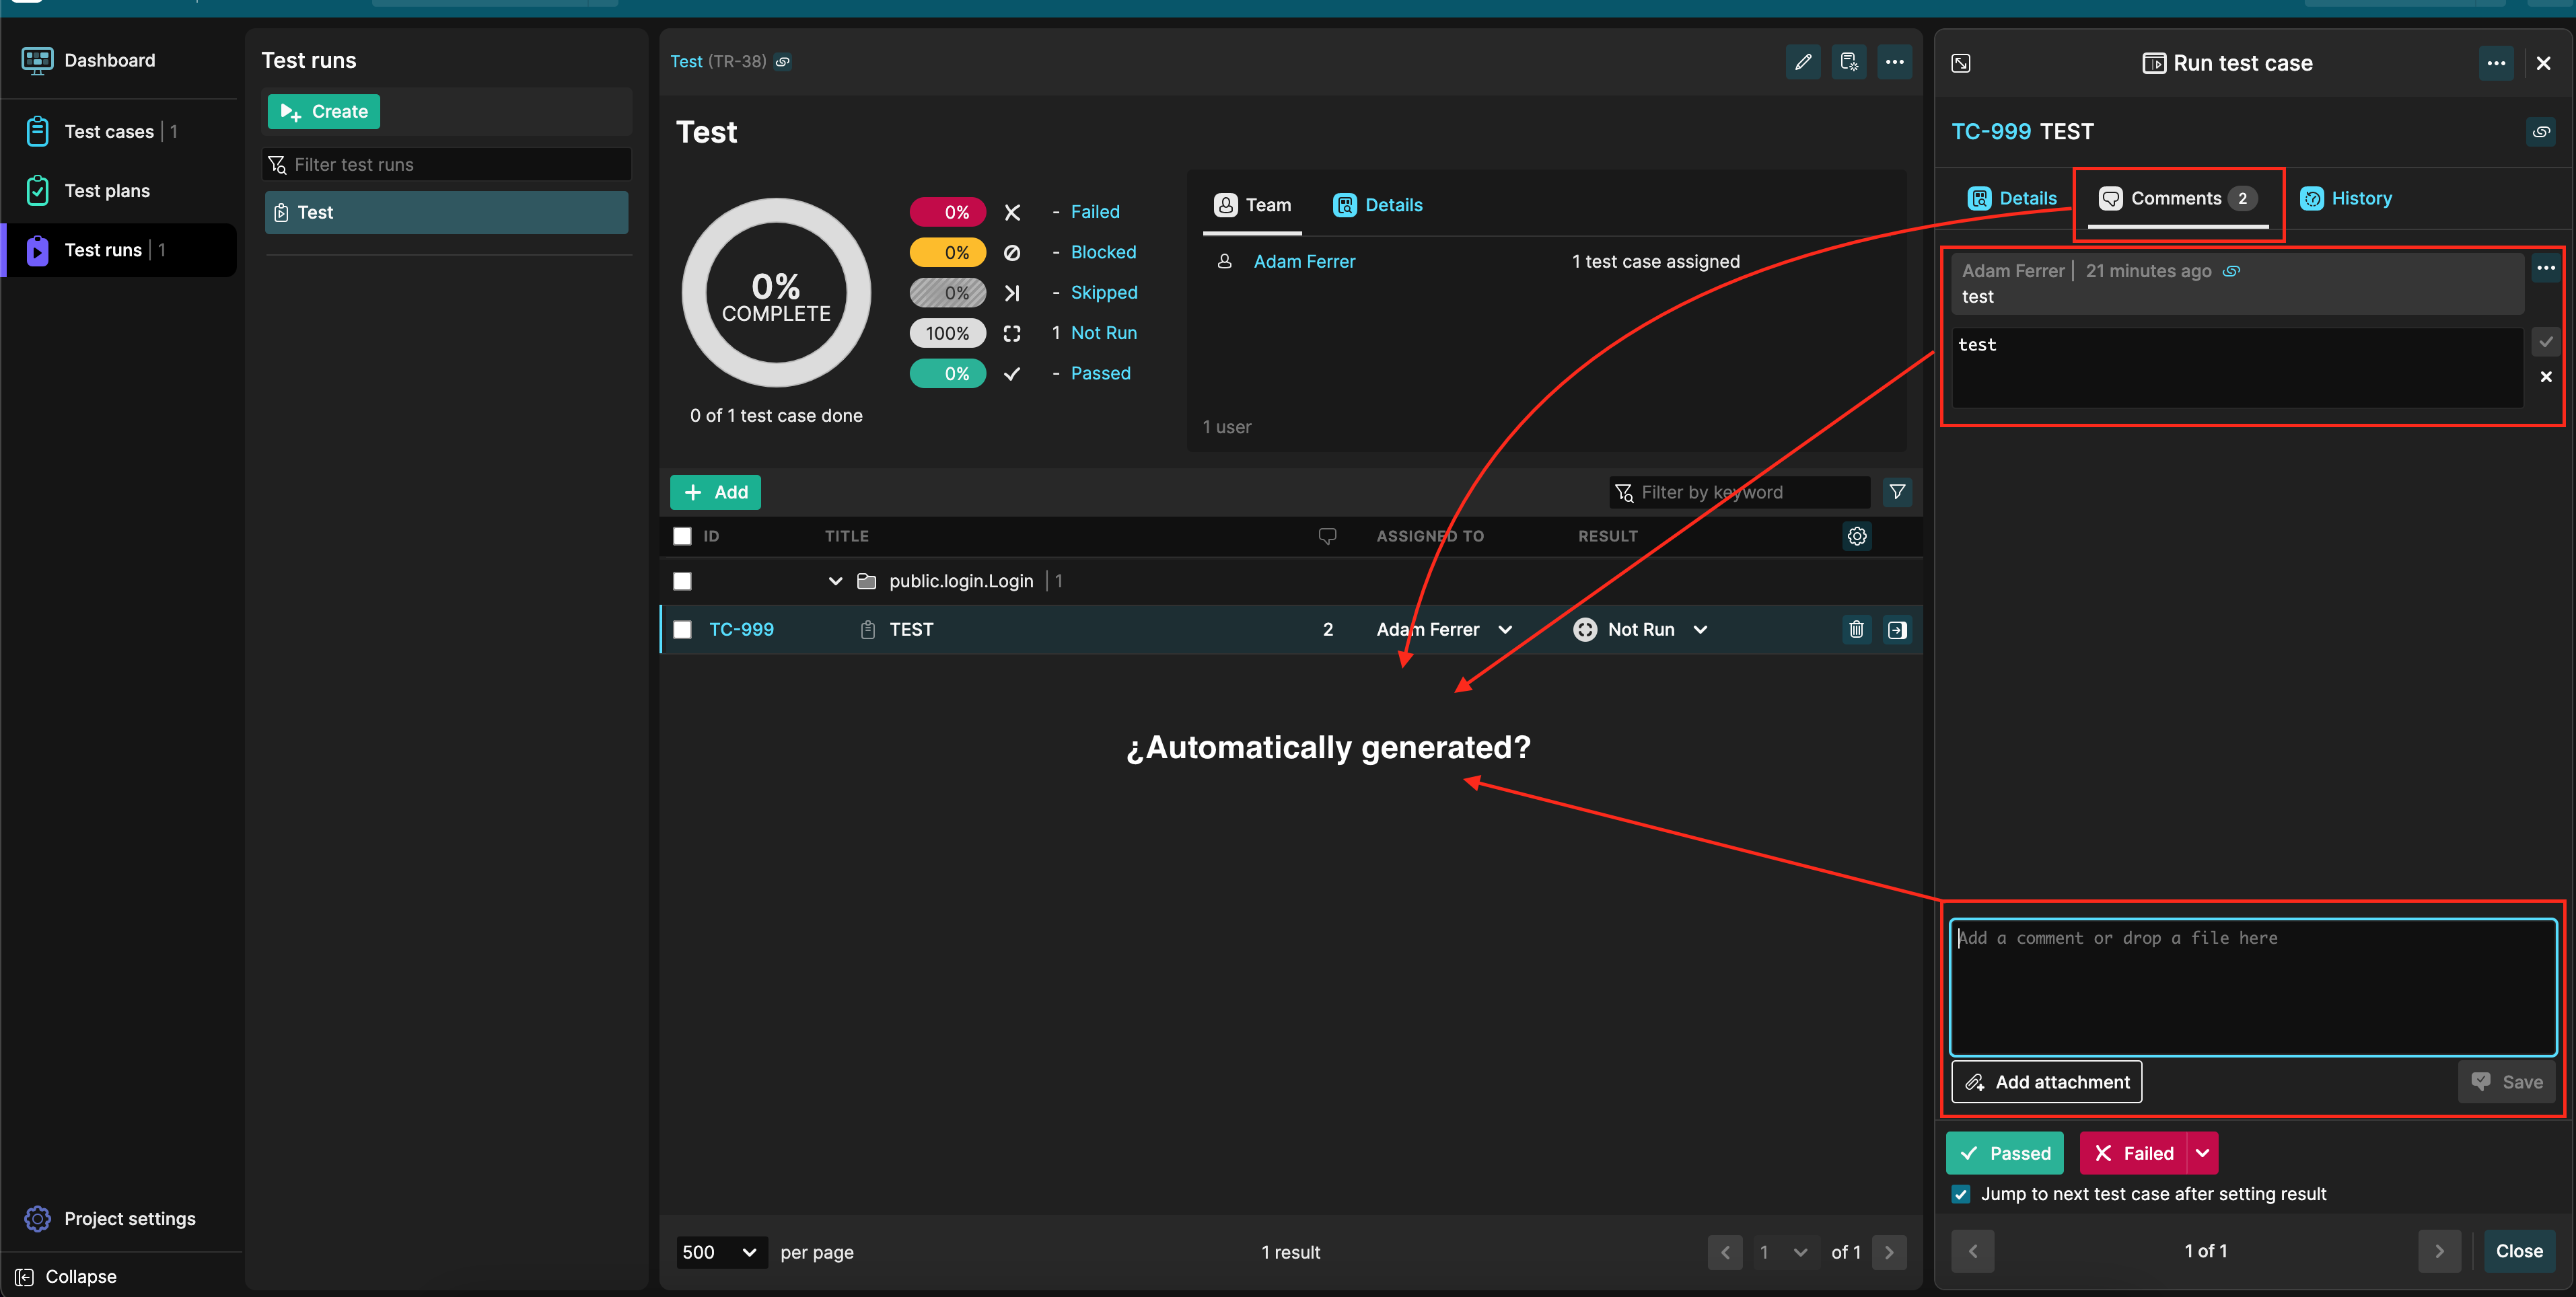The width and height of the screenshot is (2576, 1297).
Task: Confirm the comment edit with the checkmark
Action: point(2546,342)
